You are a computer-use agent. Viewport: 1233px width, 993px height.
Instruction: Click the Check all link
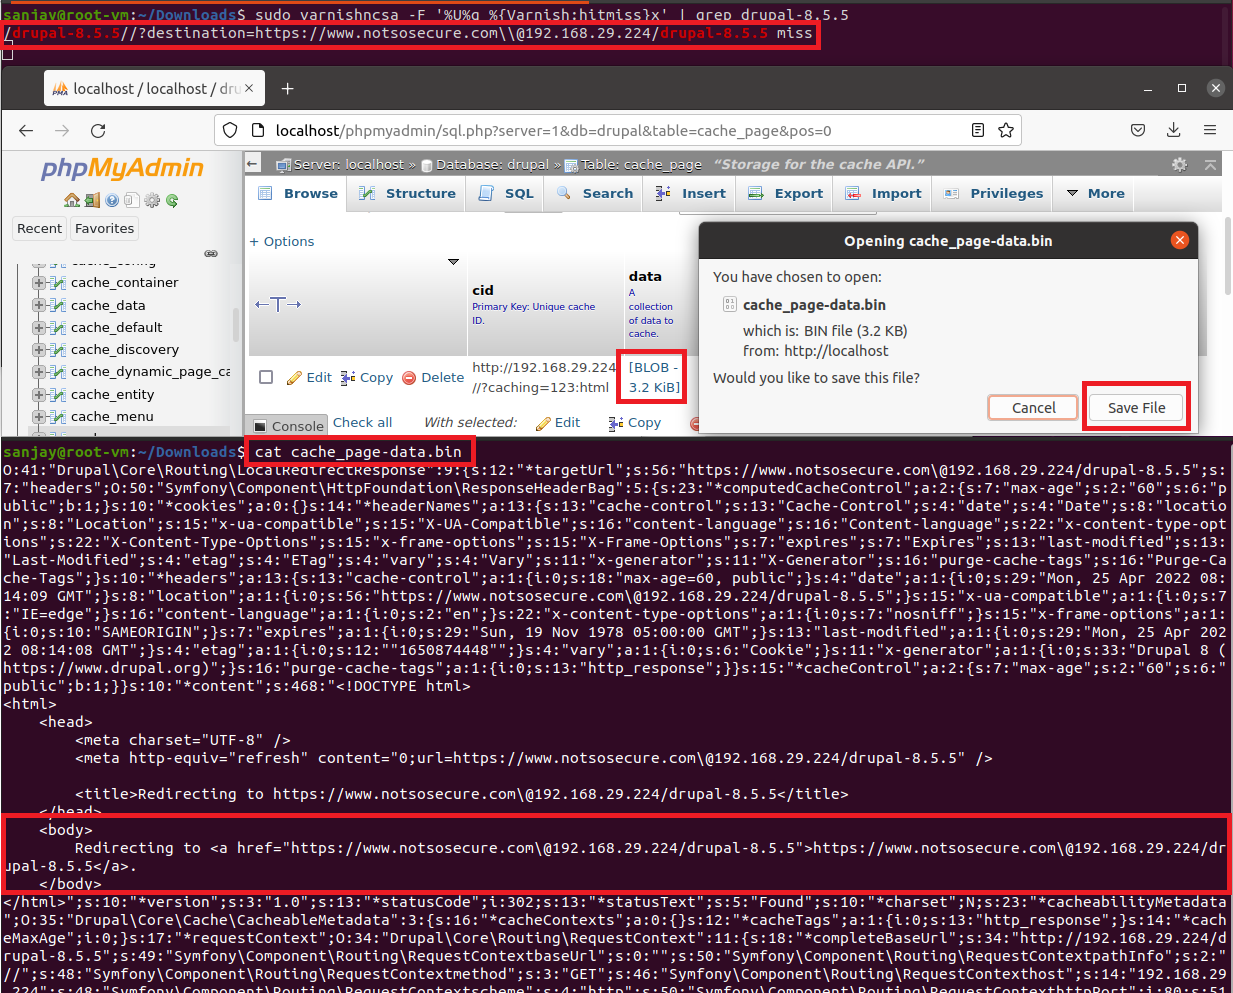coord(362,423)
